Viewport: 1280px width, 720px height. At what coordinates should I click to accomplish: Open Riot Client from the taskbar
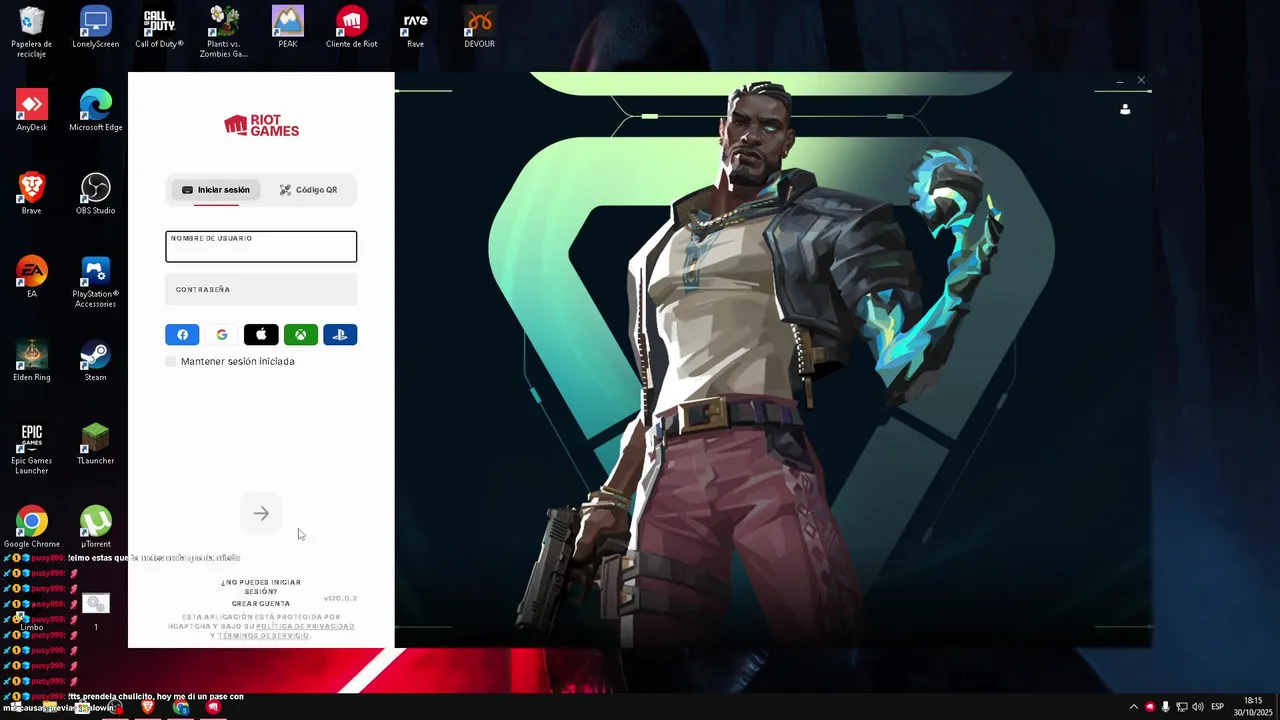coord(213,707)
